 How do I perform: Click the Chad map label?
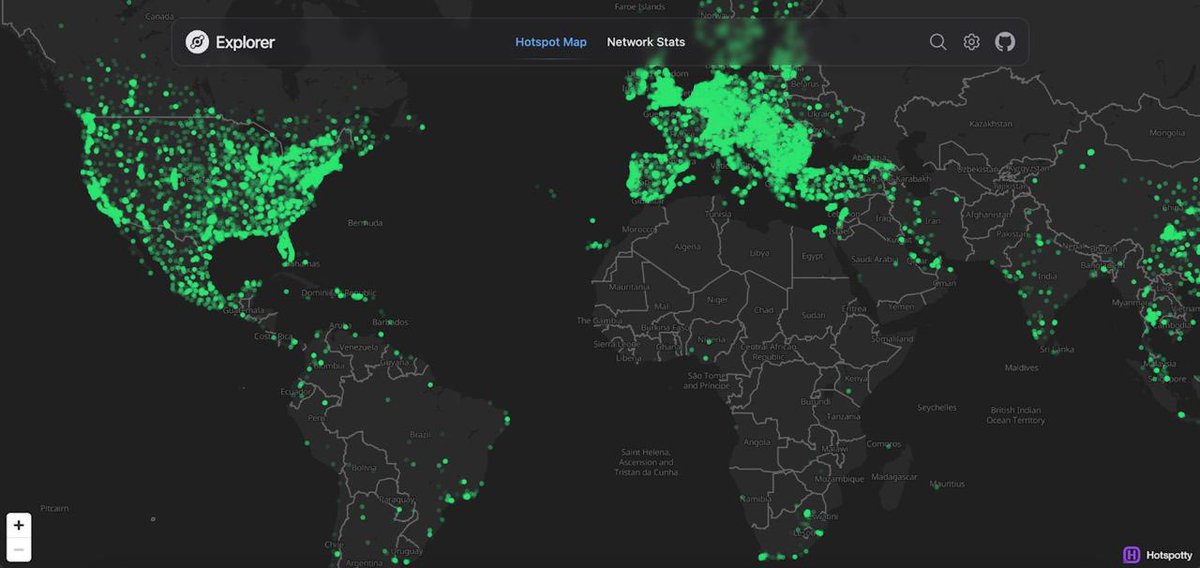[765, 310]
